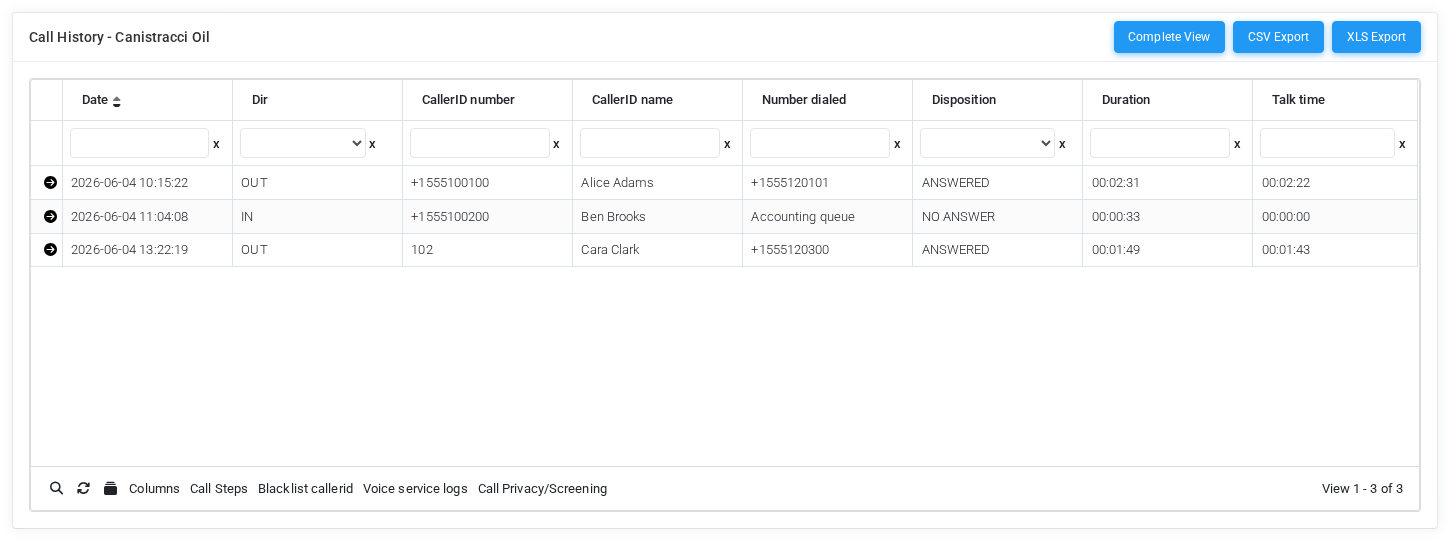The width and height of the screenshot is (1450, 541).
Task: Click View 1 - 3 of 3 pager text
Action: (x=1362, y=489)
